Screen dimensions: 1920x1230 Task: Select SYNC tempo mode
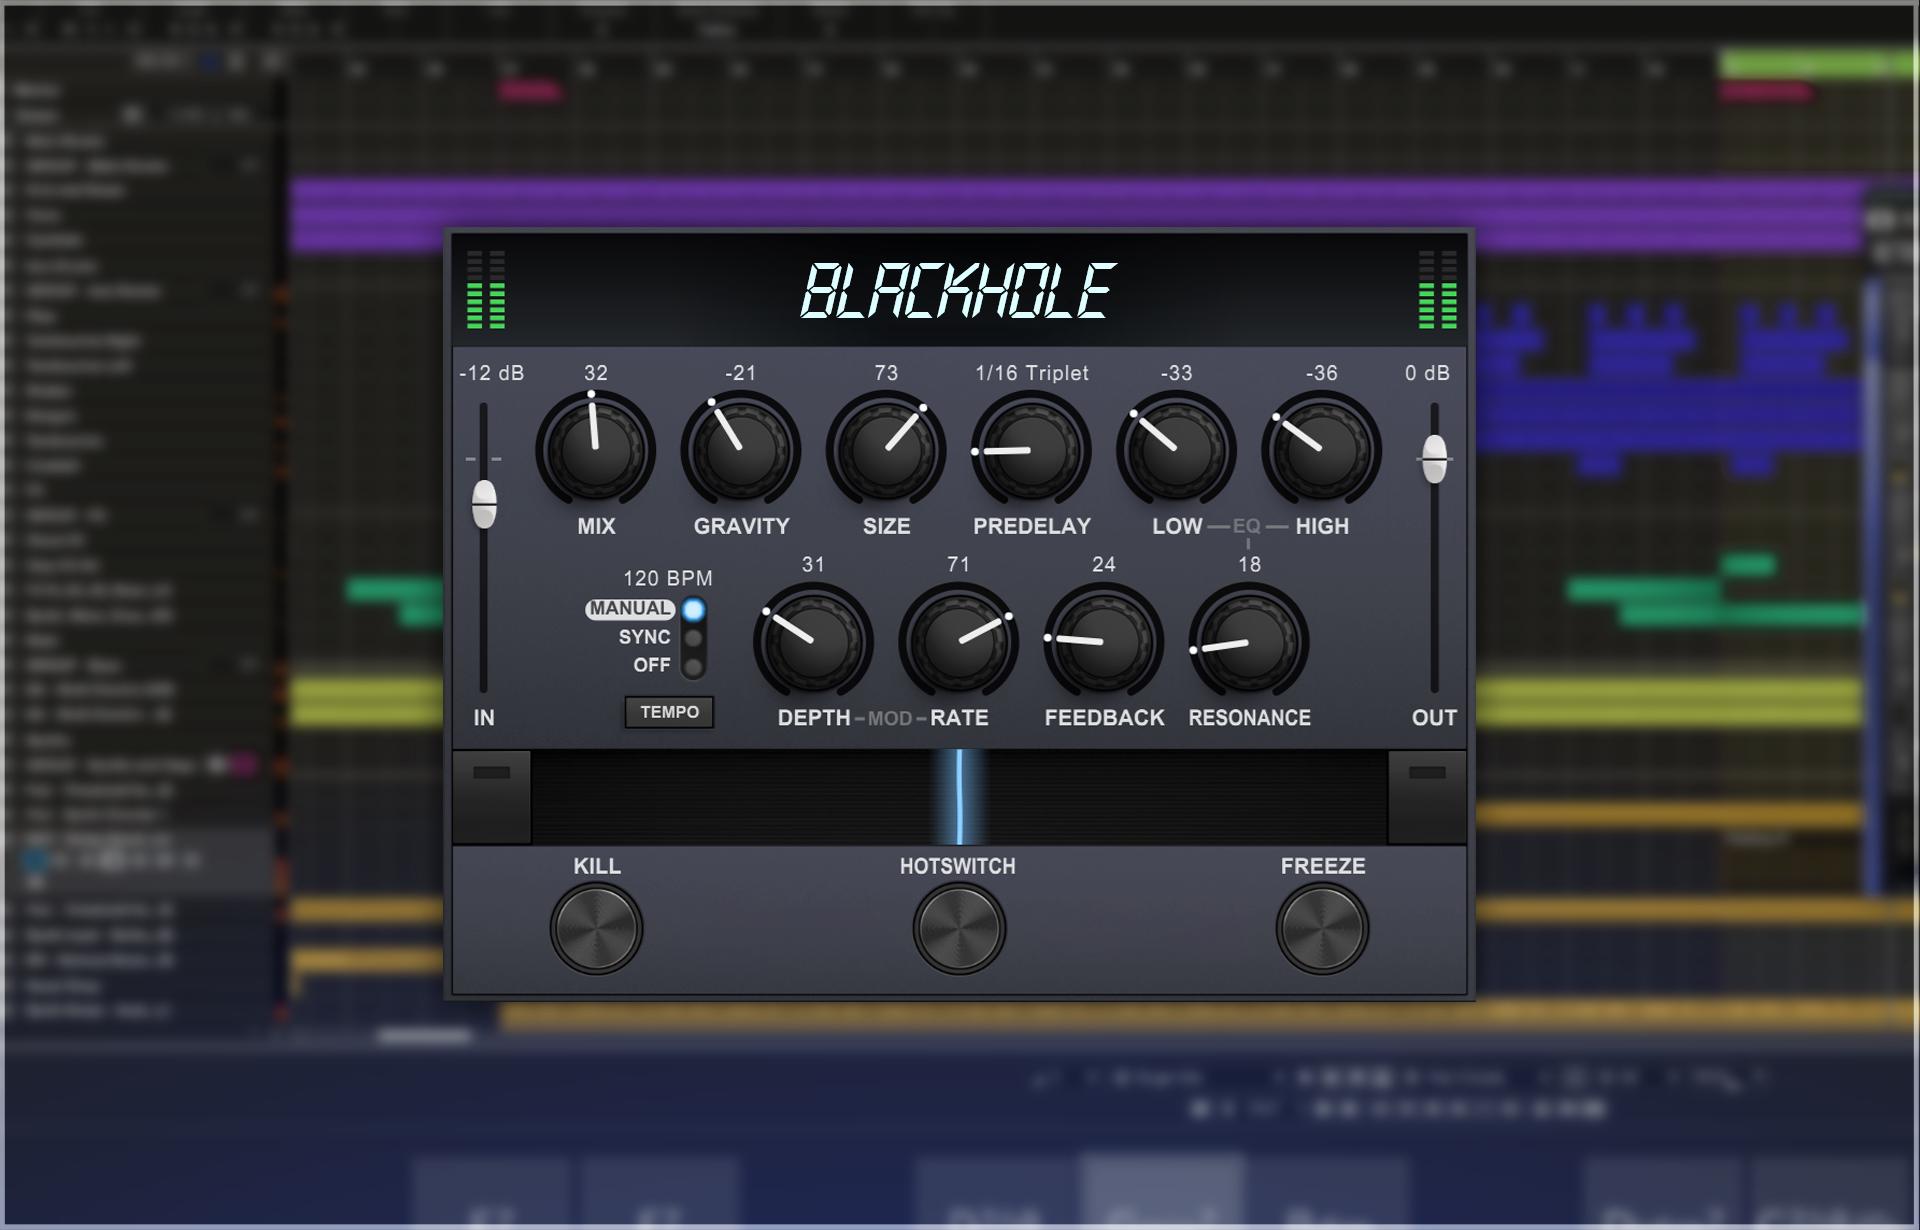(x=693, y=637)
